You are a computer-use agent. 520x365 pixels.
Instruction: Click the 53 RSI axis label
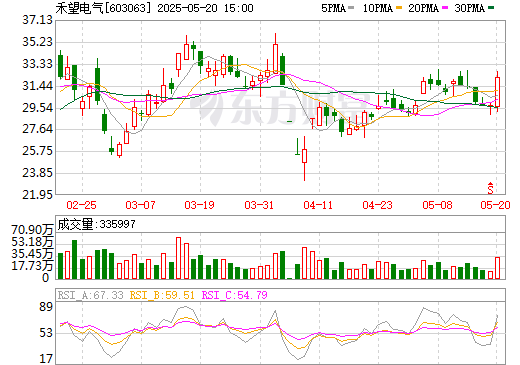click(46, 333)
